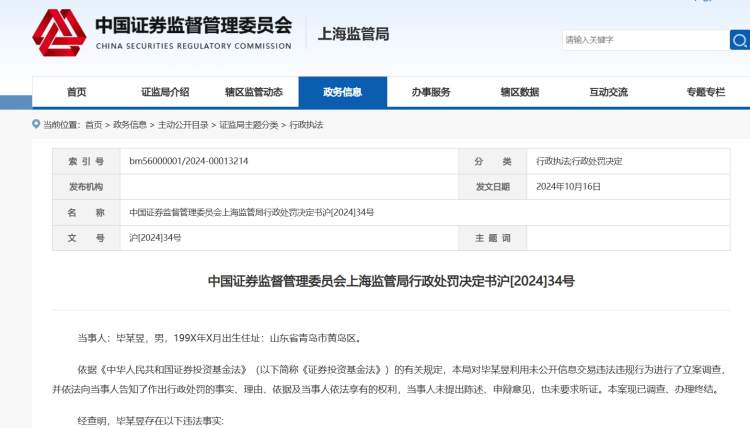Select the 互动交流 navigation item
This screenshot has height=428, width=750.
(x=608, y=92)
